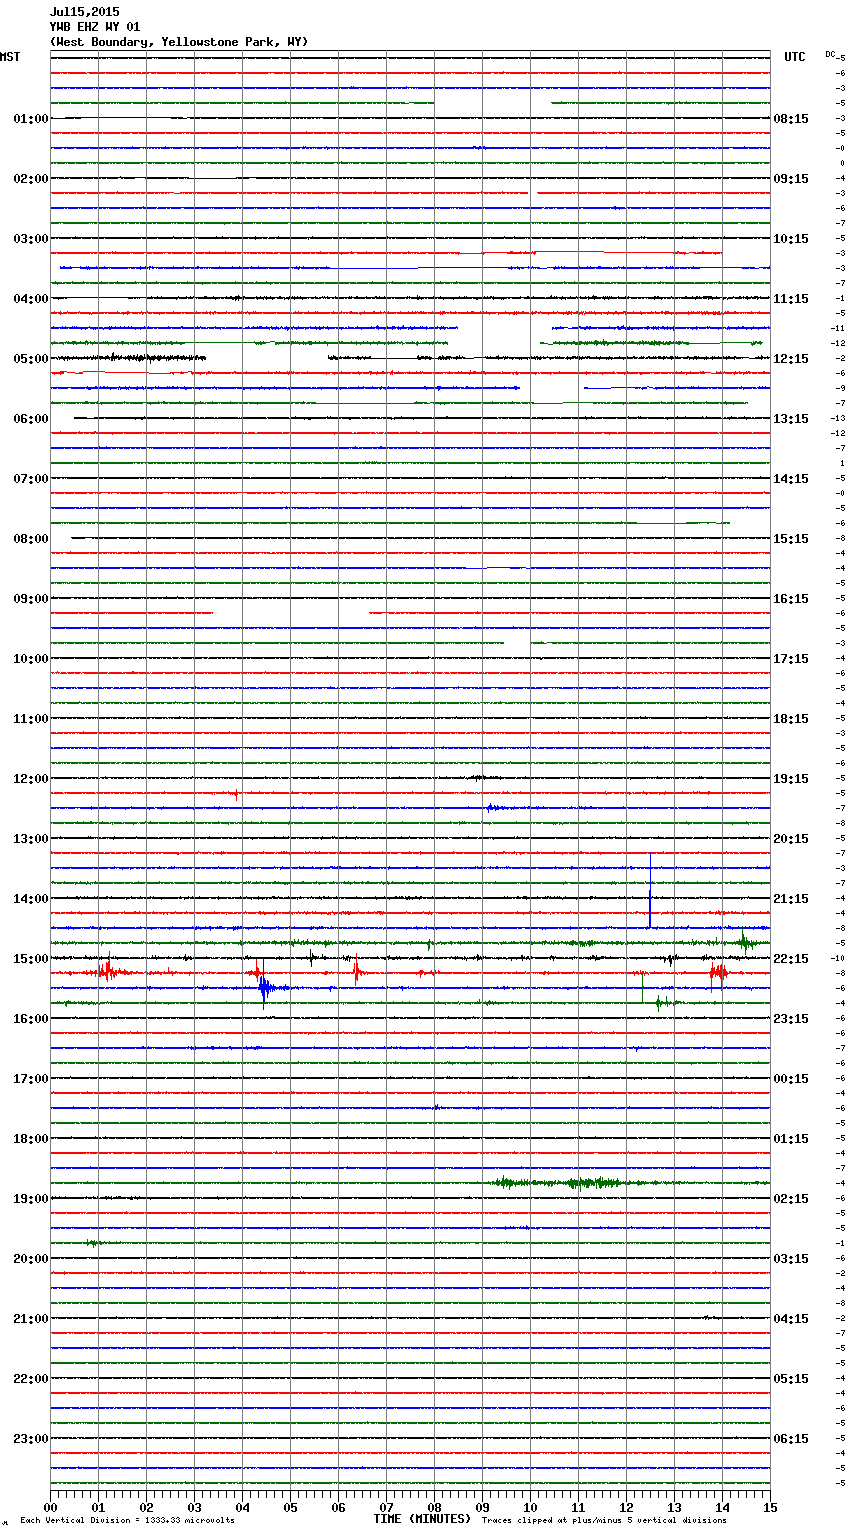Select the 17:00 MST time label
Screen dimensions: 850x1534
[x=31, y=1079]
